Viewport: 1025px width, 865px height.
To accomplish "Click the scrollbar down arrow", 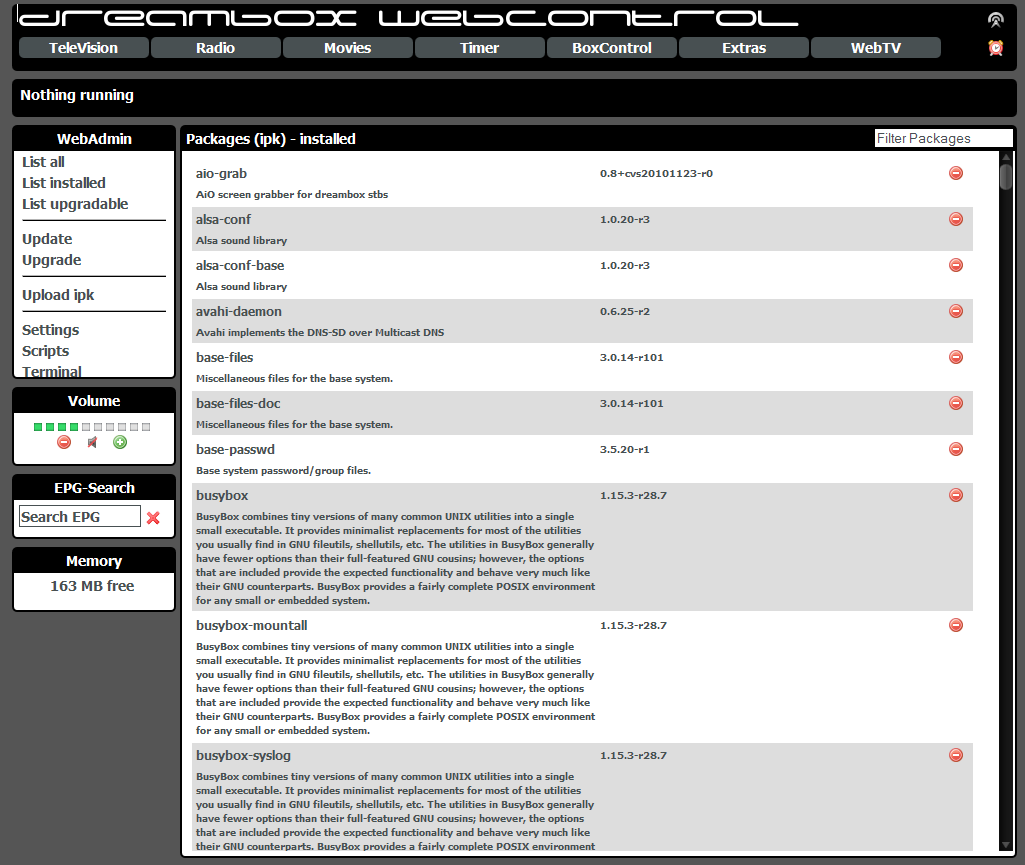I will point(1006,845).
